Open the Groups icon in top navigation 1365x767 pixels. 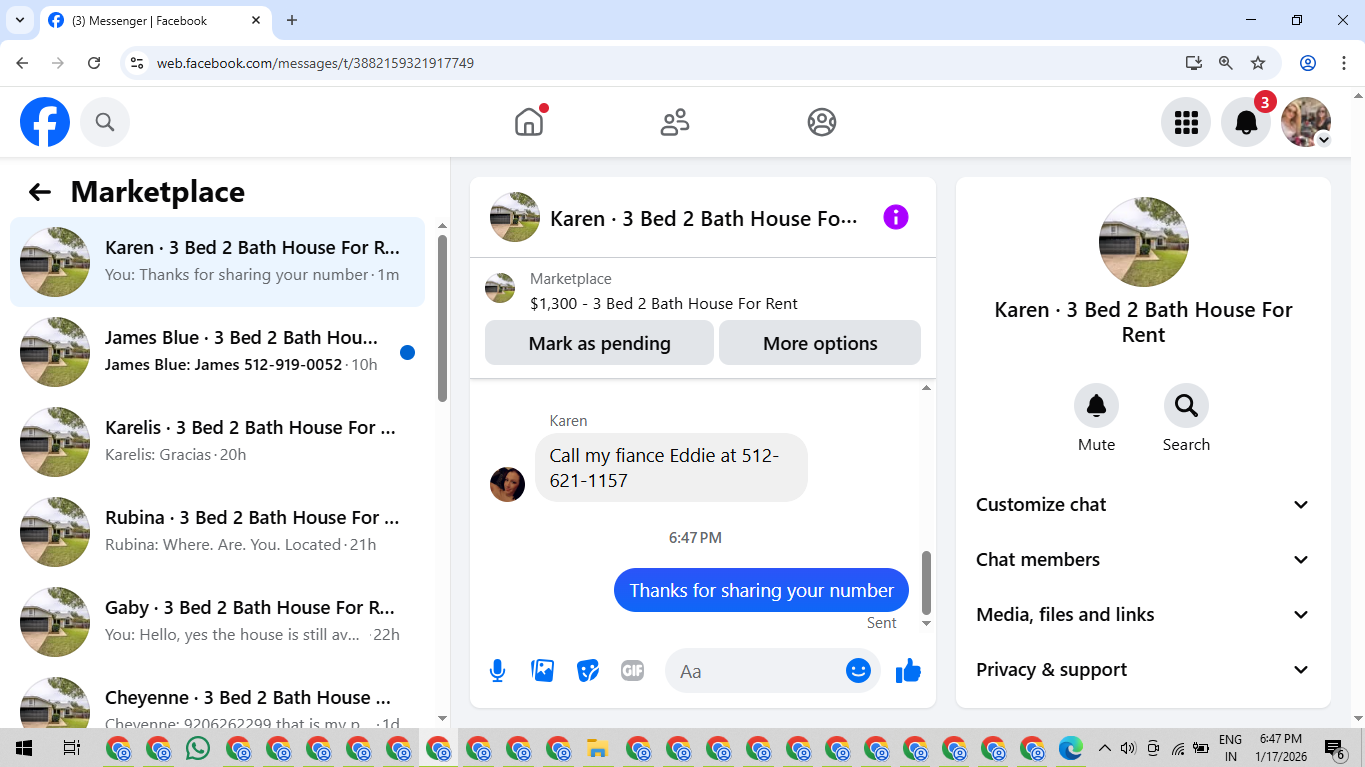(x=822, y=122)
